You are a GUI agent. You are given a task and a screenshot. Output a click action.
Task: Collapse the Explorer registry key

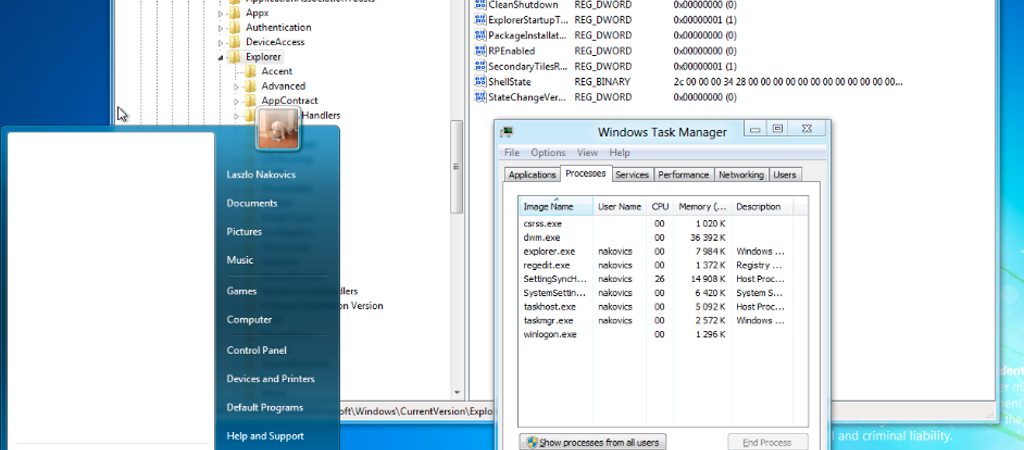[221, 57]
